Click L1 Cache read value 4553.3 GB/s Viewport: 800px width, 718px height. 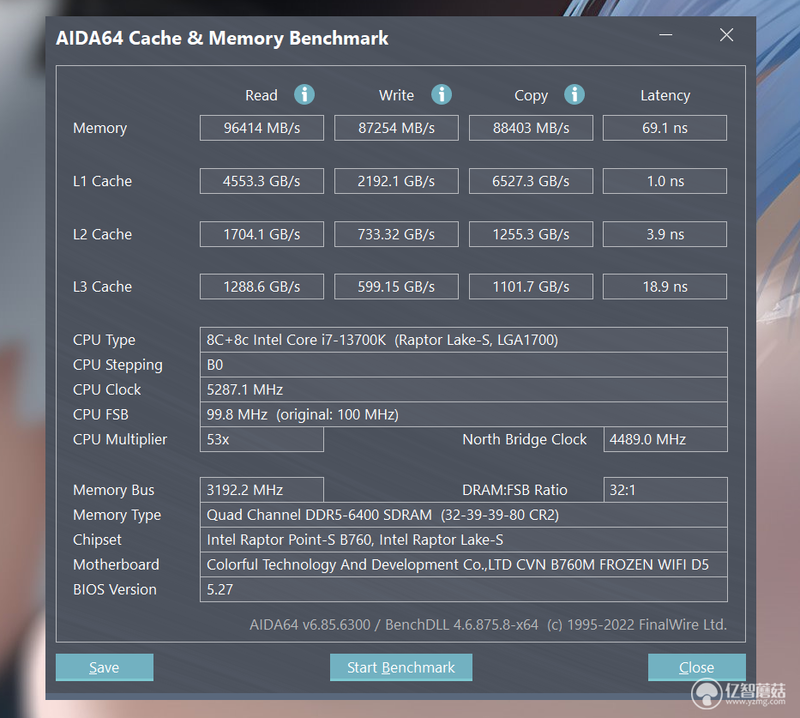(262, 181)
